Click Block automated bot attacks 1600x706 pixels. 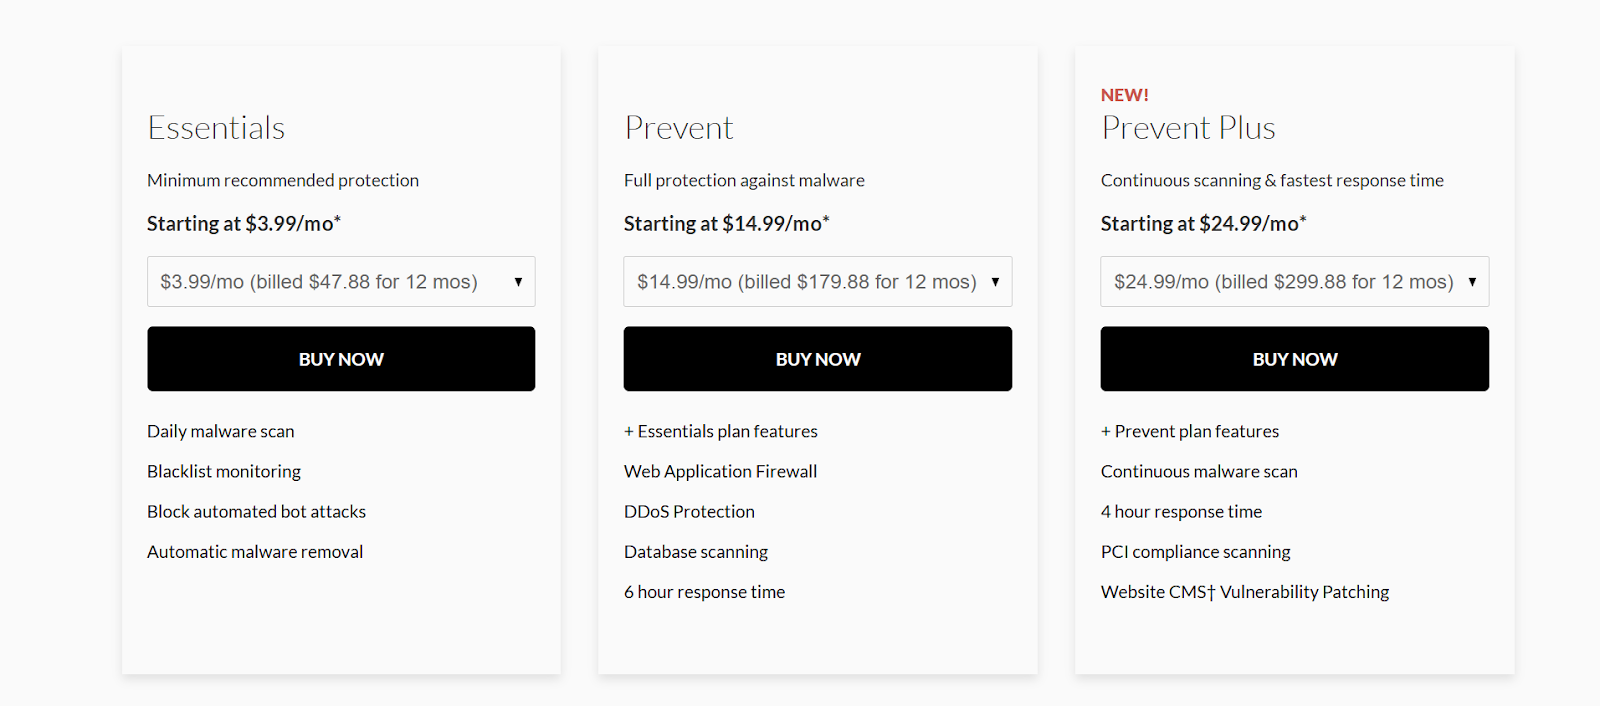[256, 511]
